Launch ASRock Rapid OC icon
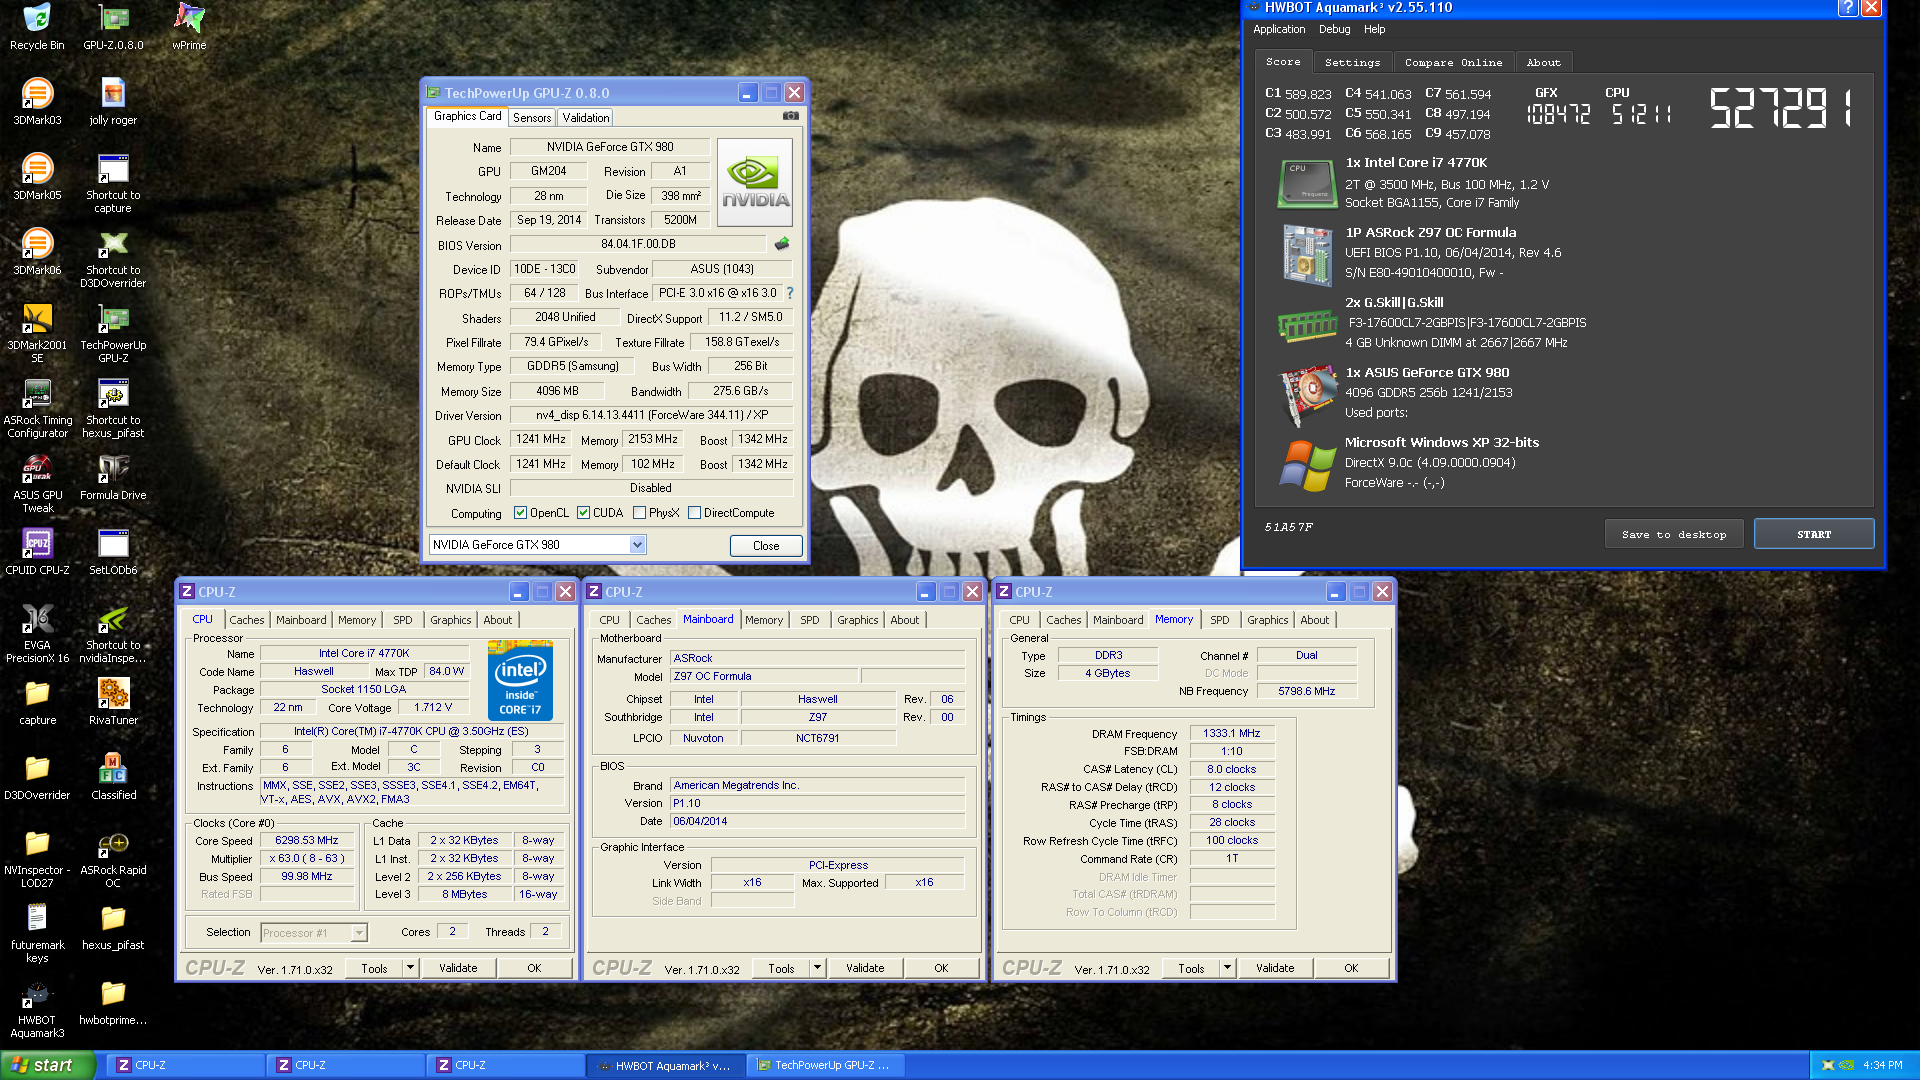 click(x=113, y=859)
